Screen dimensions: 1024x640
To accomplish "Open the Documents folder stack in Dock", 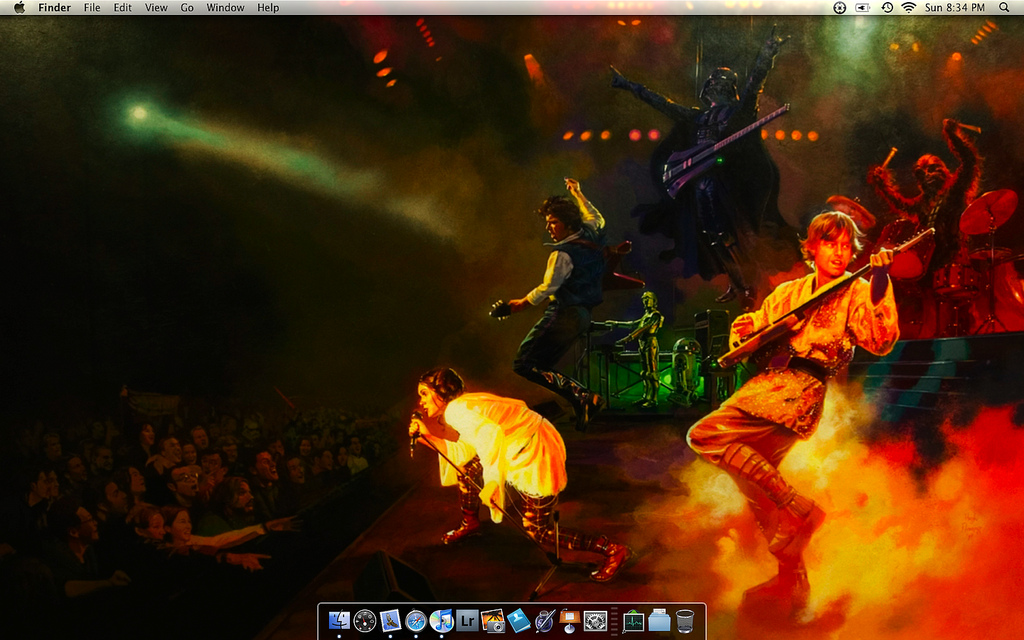I will point(659,620).
